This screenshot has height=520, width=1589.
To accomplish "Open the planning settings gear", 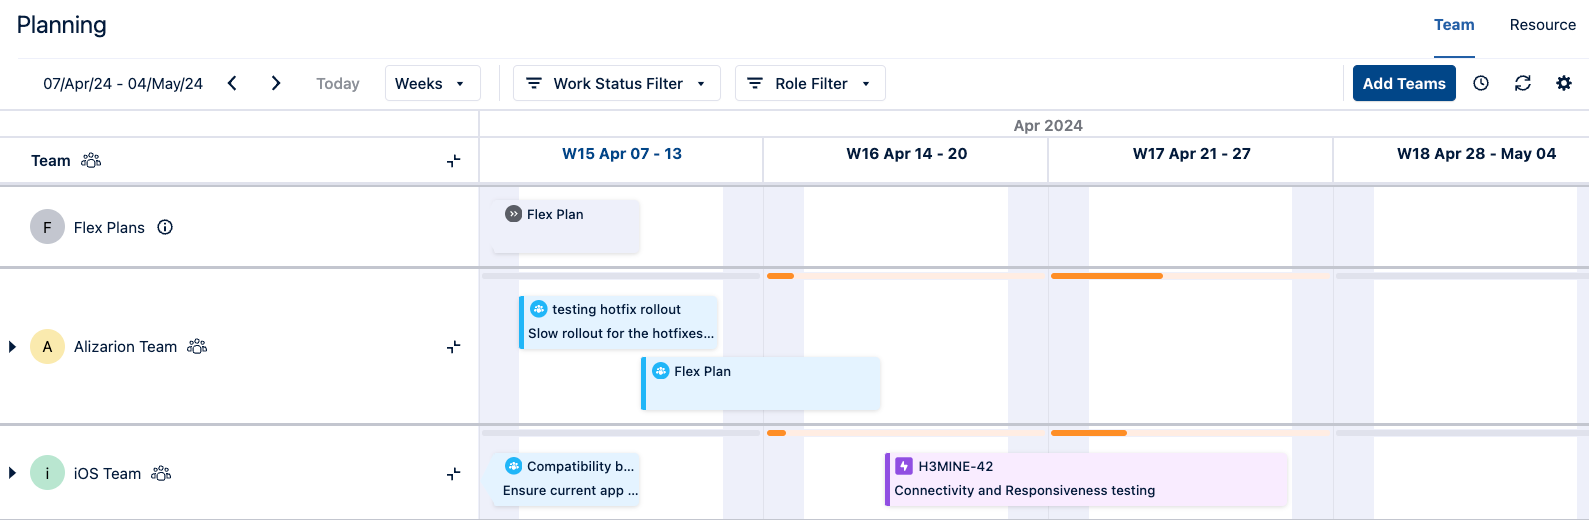I will tap(1564, 84).
